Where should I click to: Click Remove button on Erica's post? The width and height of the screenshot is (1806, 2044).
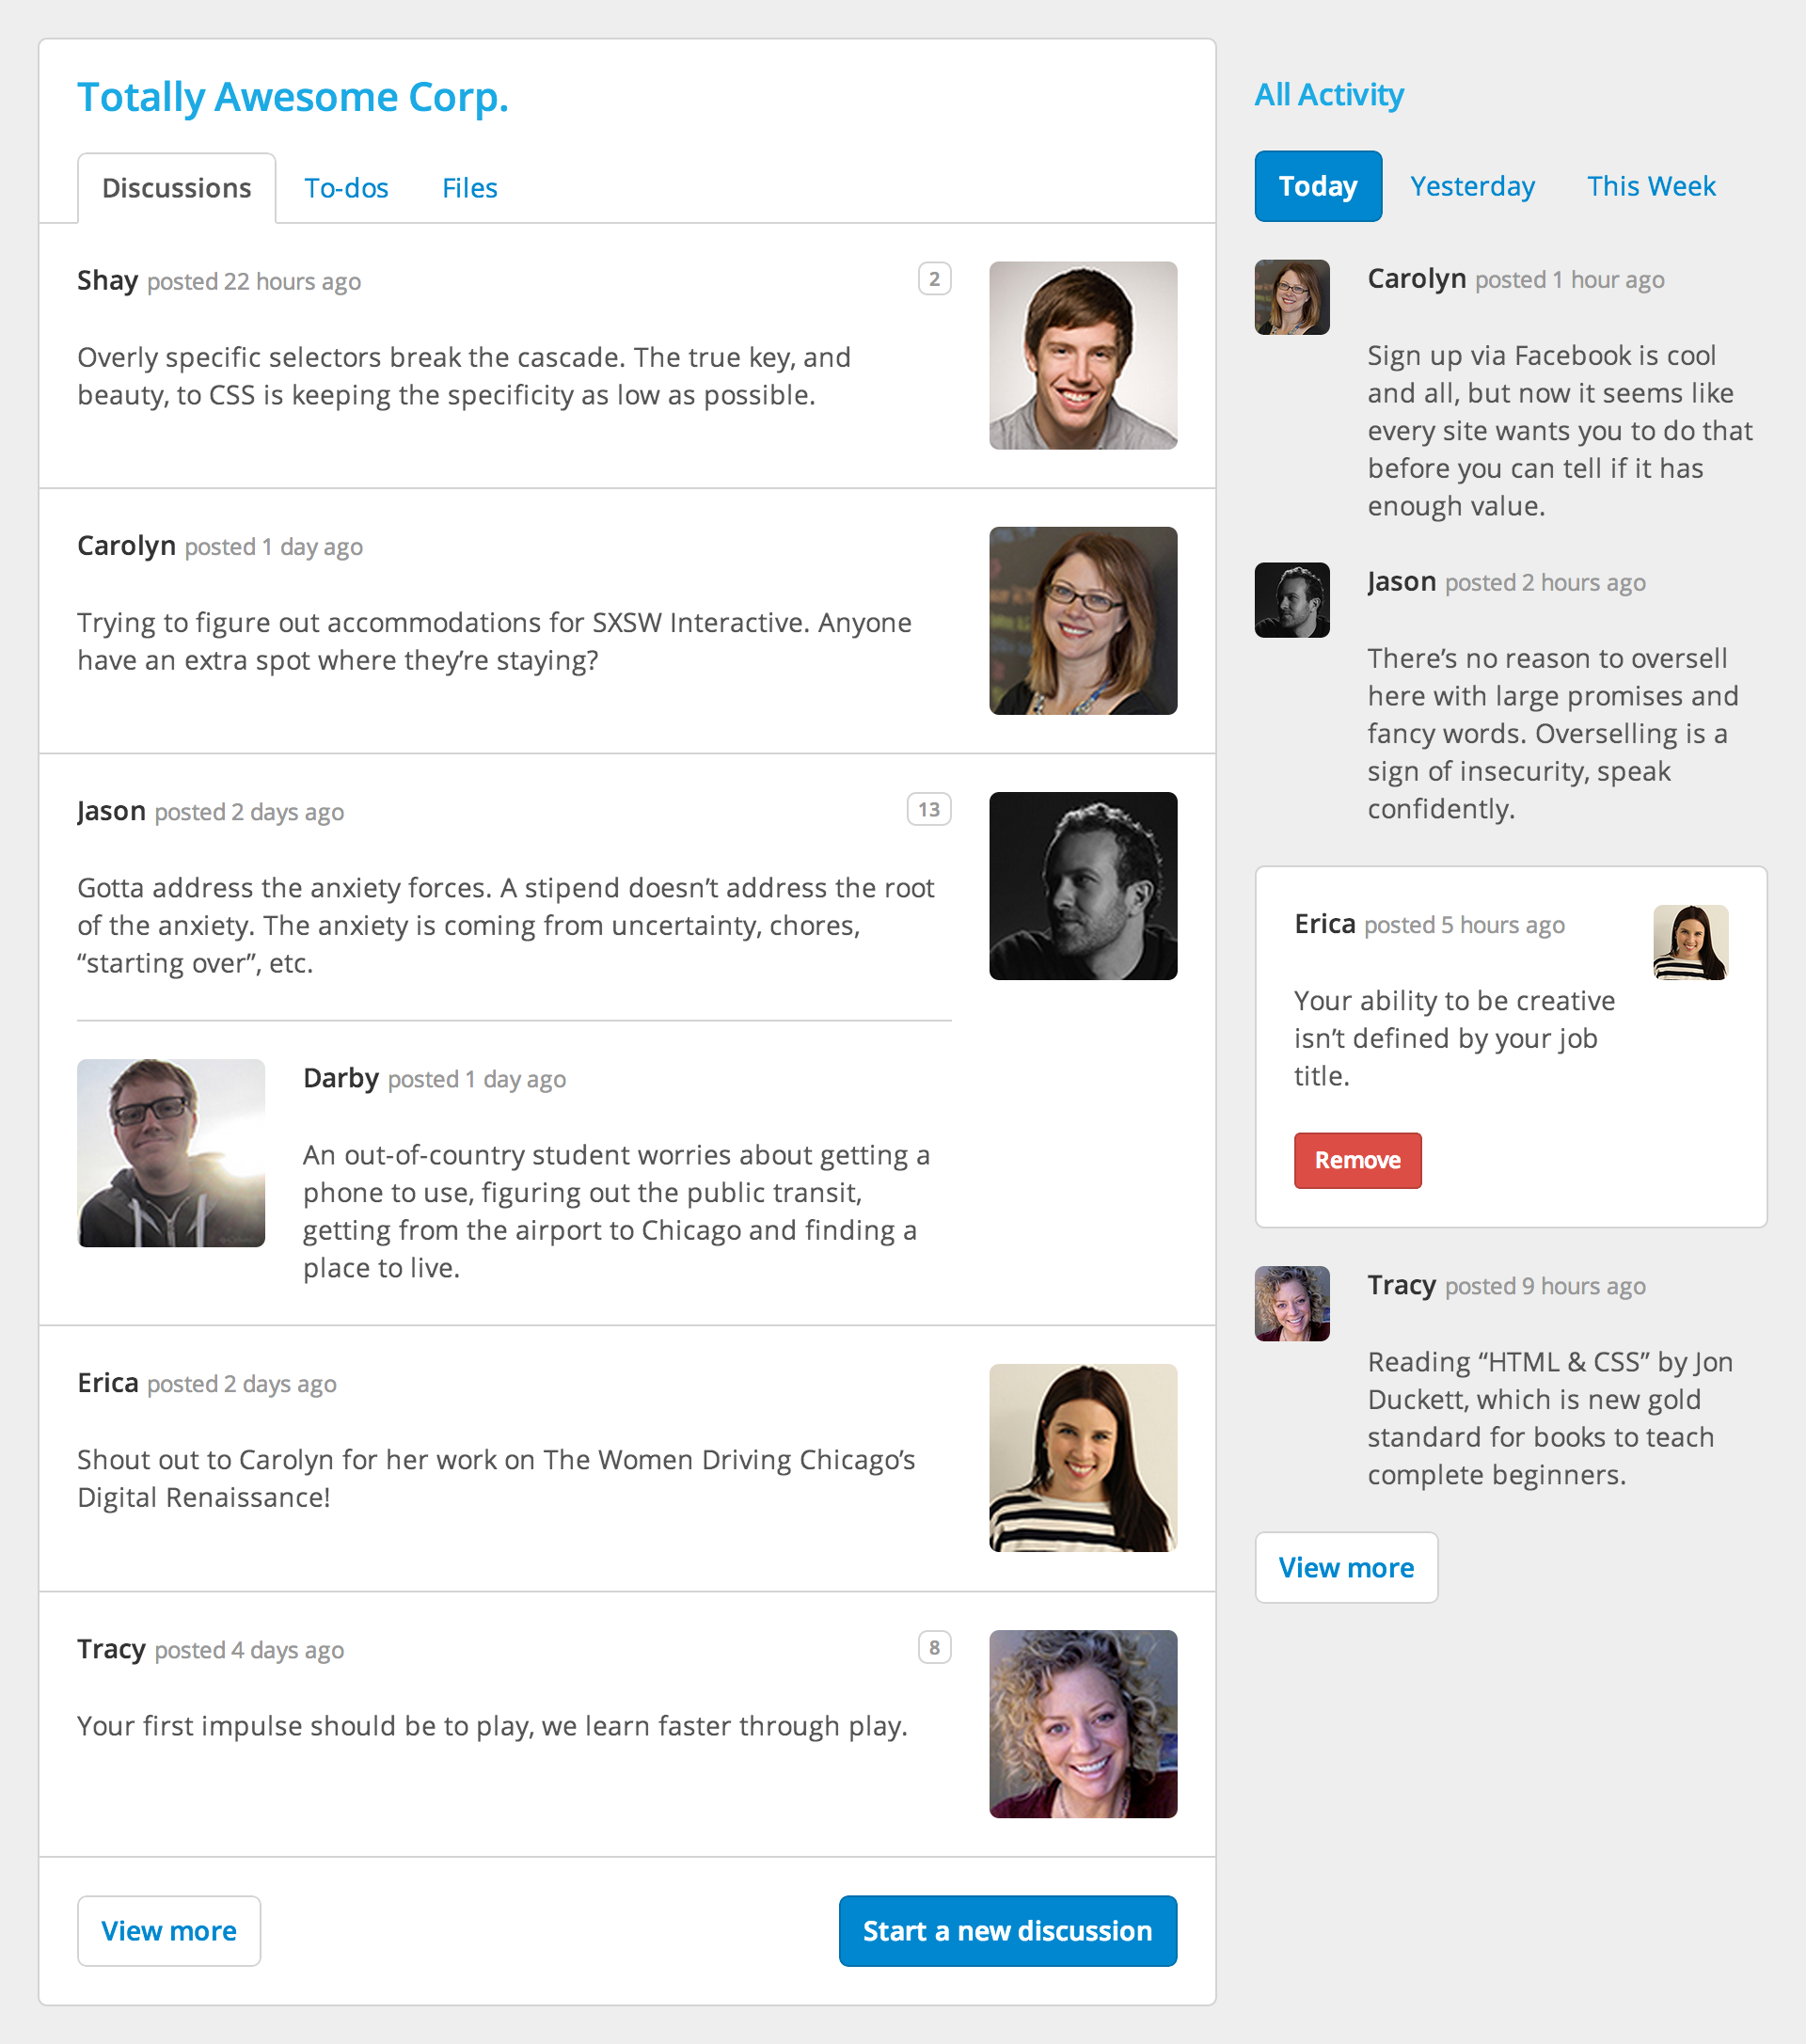(1356, 1159)
